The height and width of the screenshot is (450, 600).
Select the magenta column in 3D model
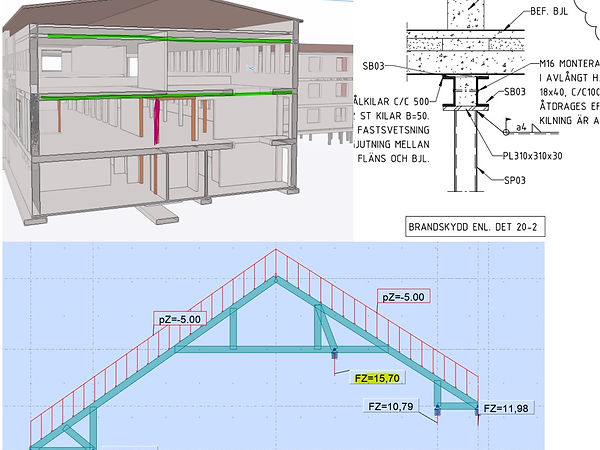pyautogui.click(x=156, y=122)
